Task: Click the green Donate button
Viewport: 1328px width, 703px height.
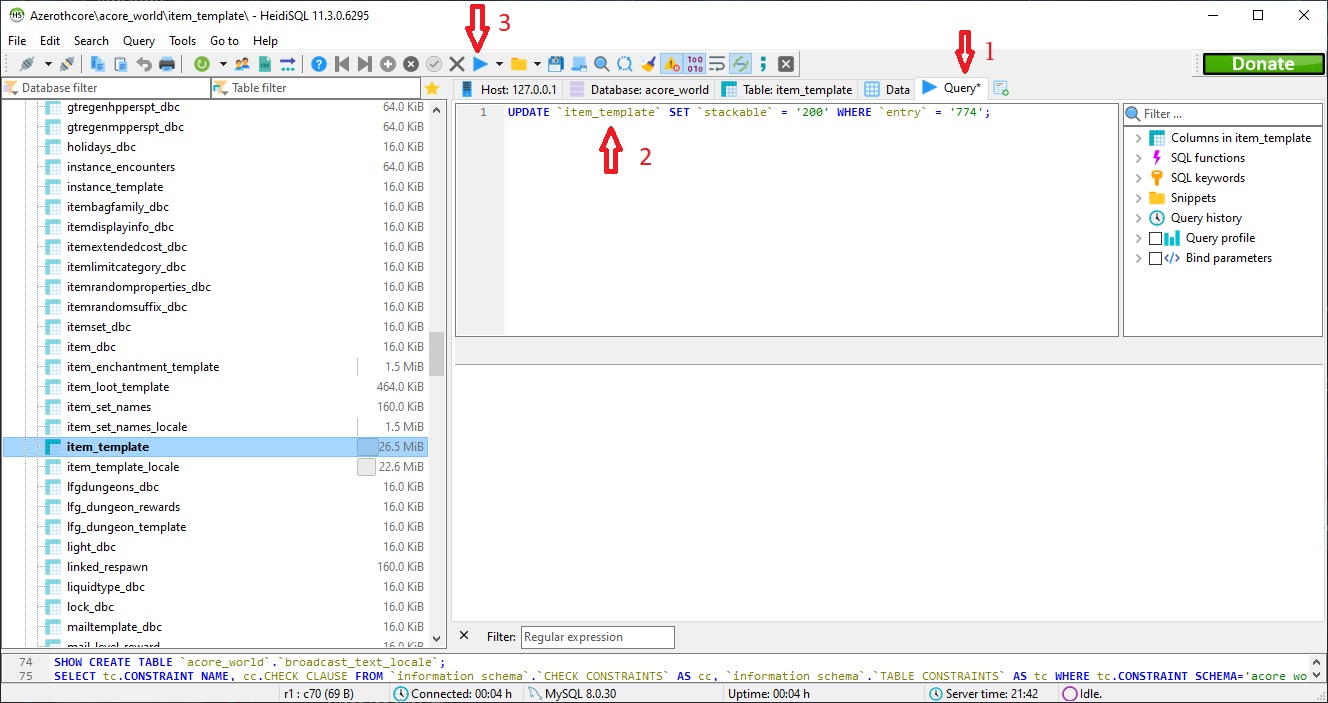Action: (x=1262, y=64)
